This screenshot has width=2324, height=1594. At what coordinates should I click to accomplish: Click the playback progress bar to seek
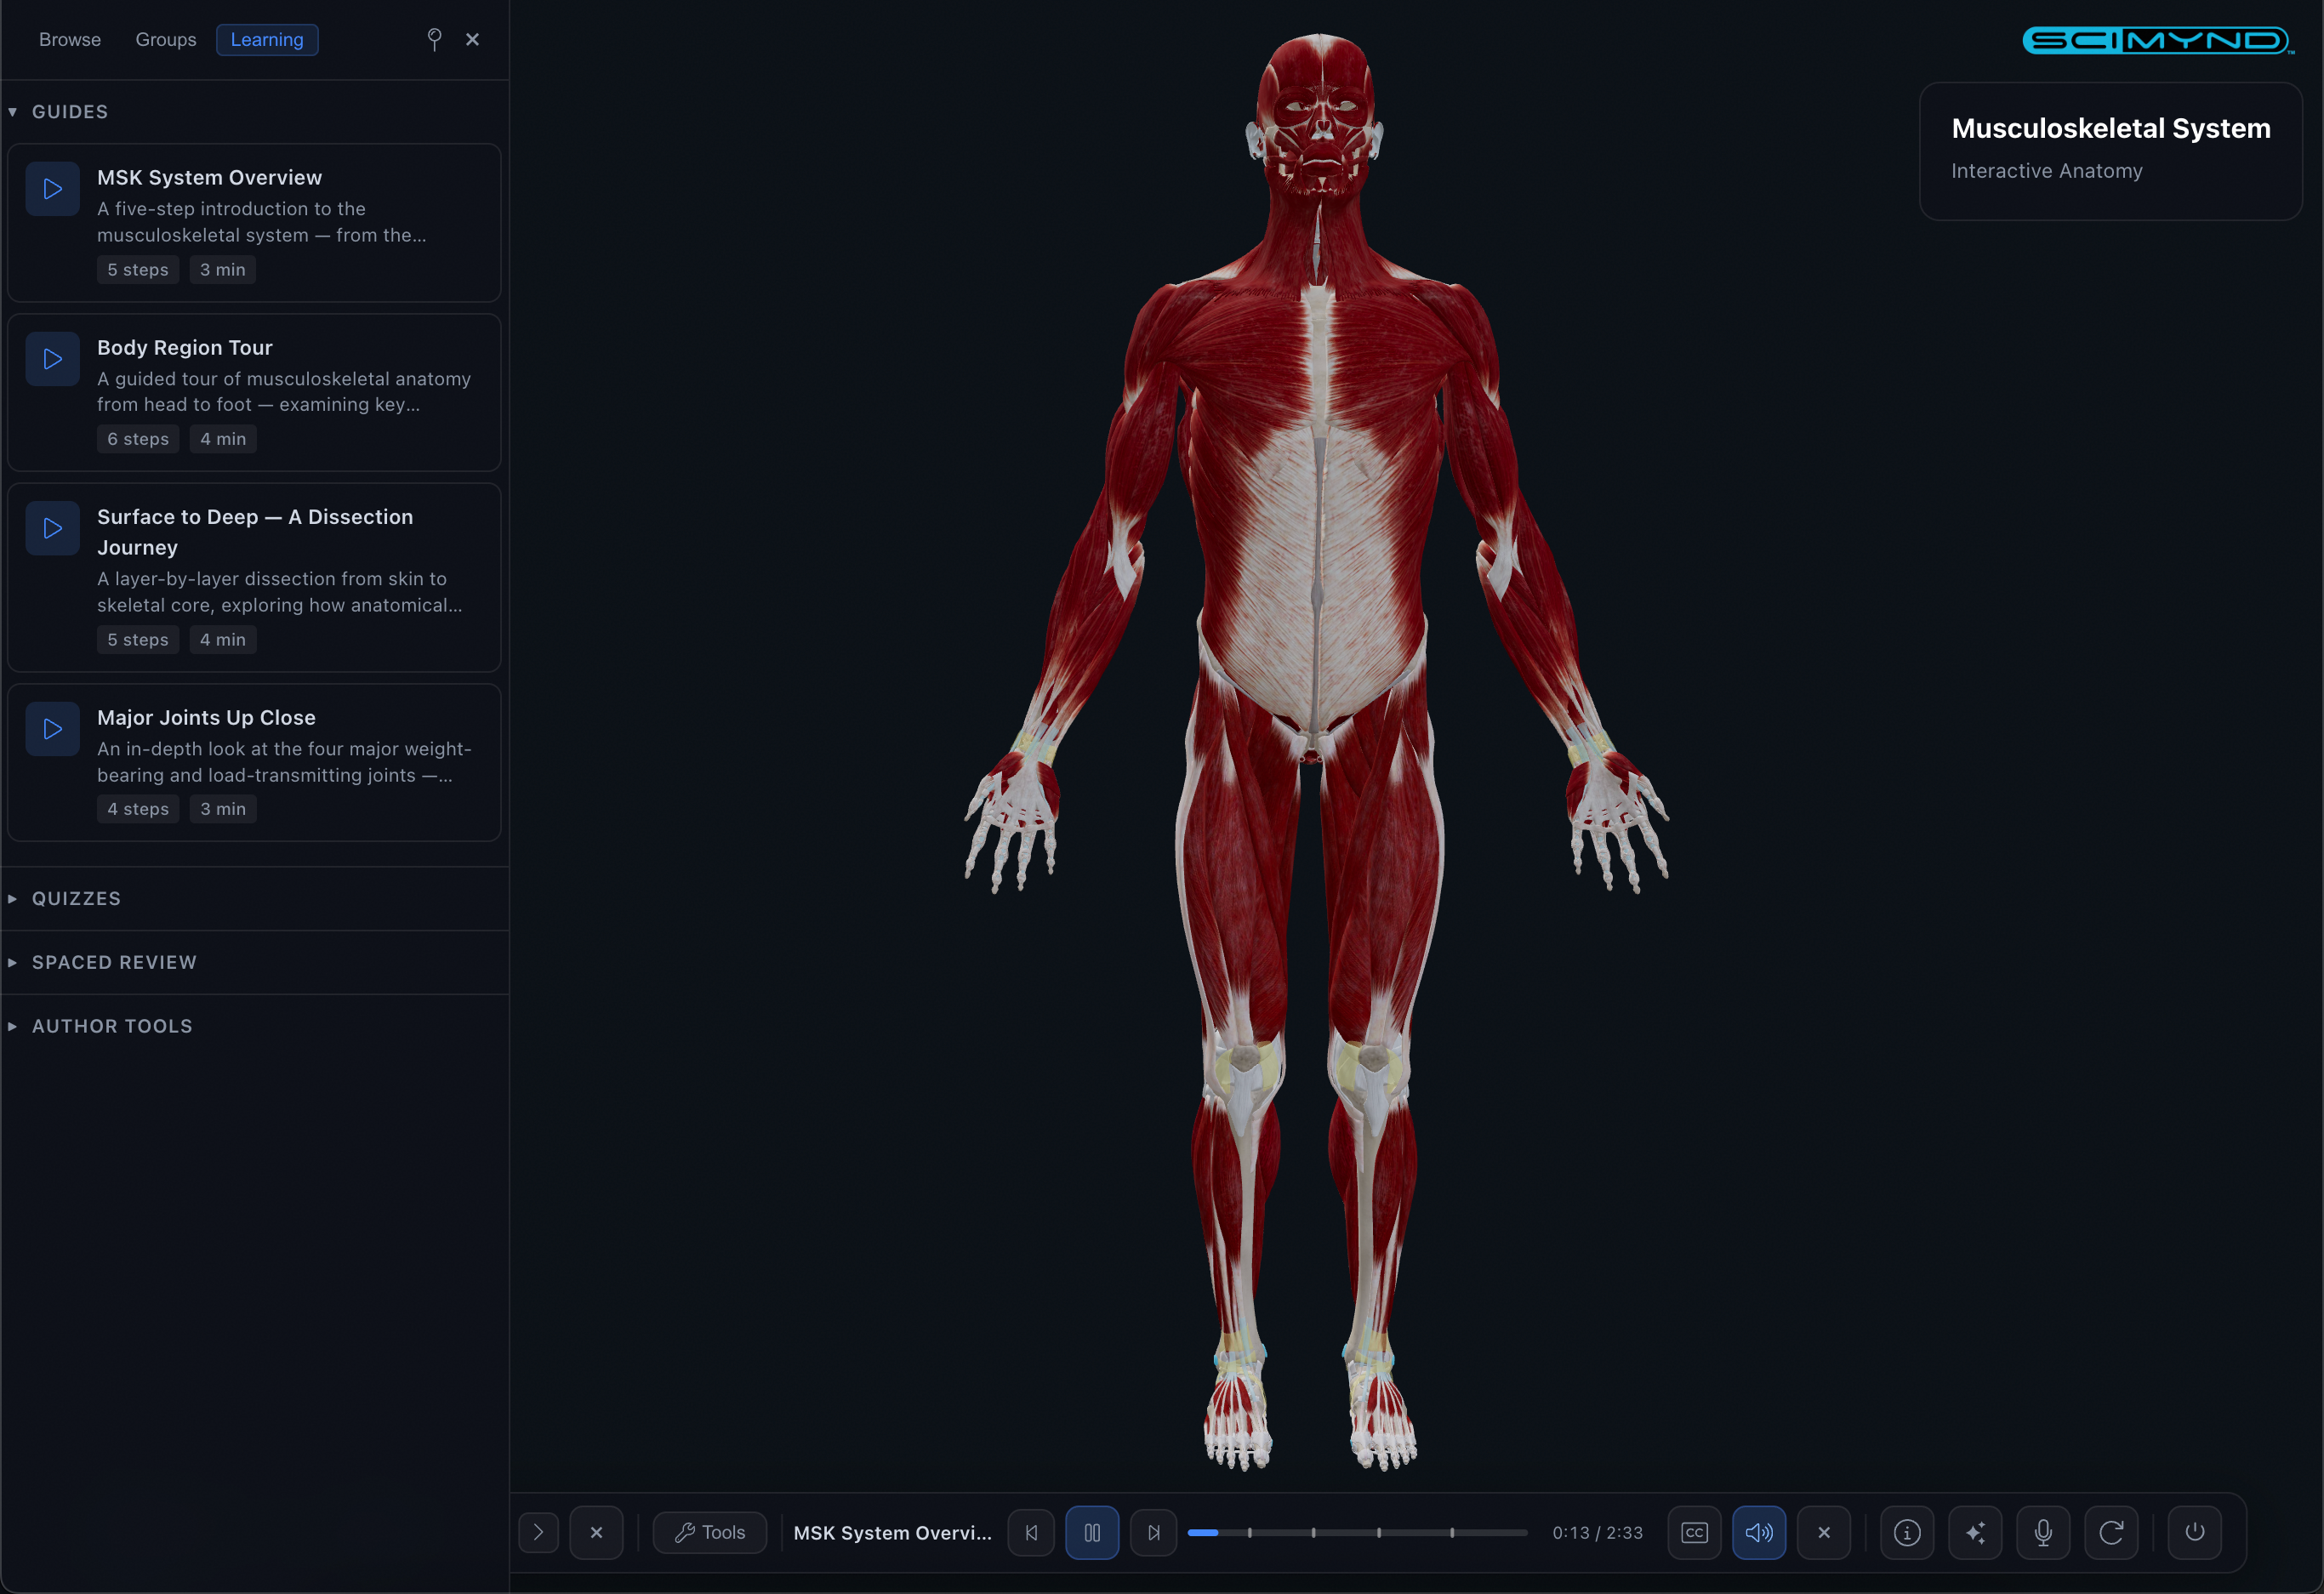point(1355,1532)
